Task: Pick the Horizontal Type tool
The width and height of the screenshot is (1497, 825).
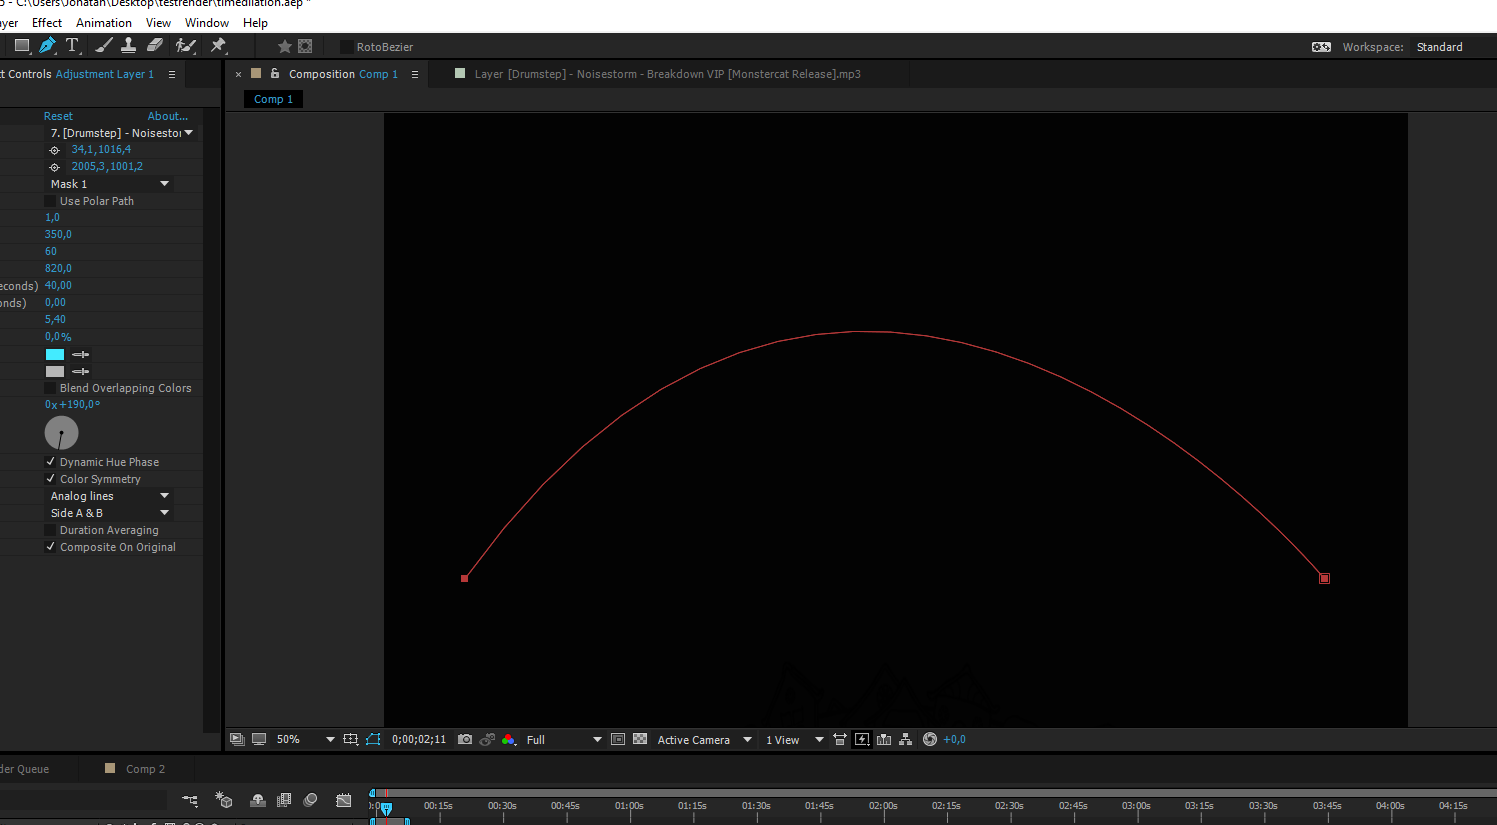Action: coord(72,46)
